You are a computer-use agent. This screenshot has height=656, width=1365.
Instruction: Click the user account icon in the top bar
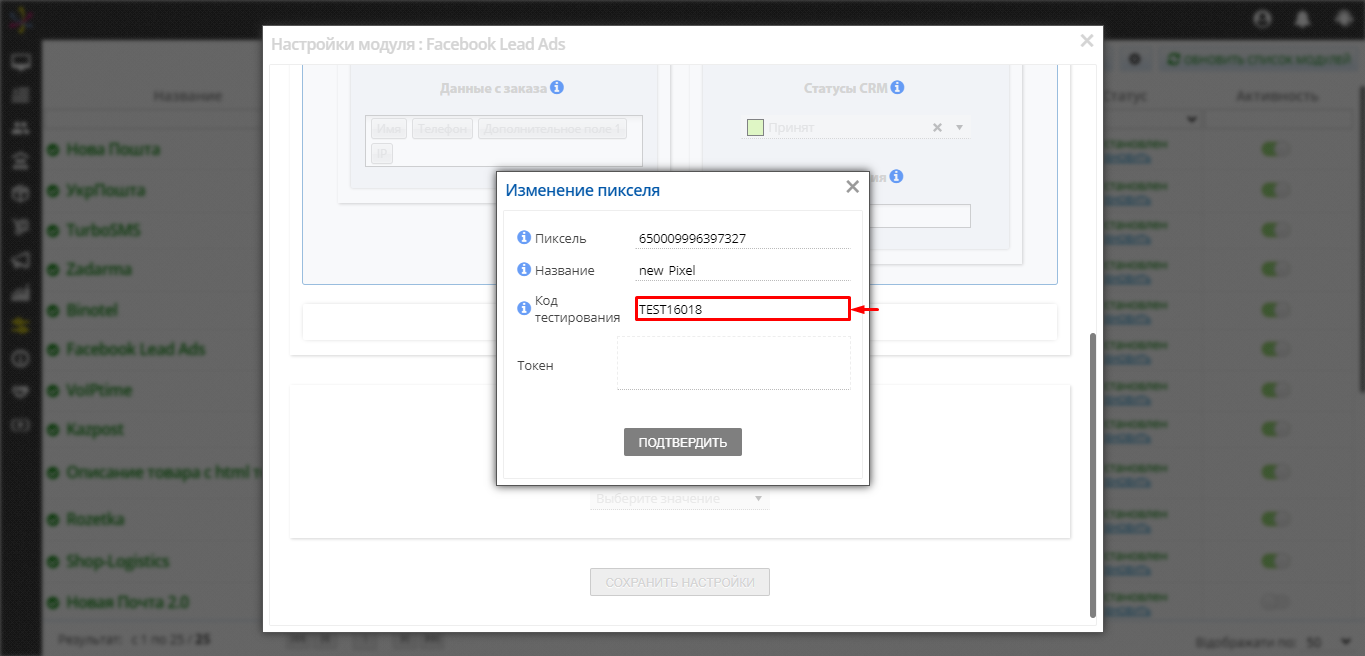pos(1262,19)
